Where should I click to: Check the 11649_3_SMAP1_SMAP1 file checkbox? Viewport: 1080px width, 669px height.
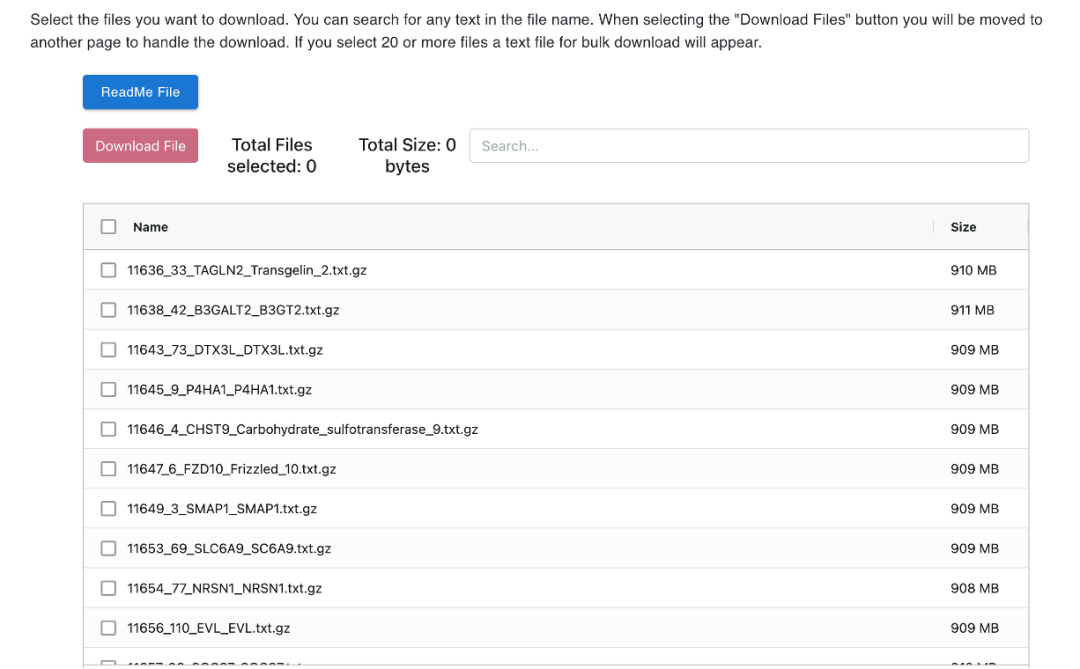tap(108, 509)
